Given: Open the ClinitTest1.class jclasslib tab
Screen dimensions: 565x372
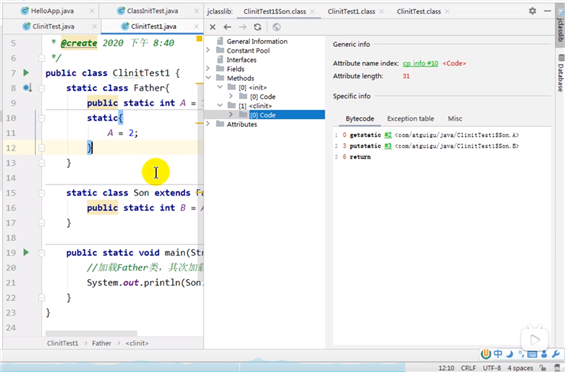Looking at the screenshot, I should [351, 12].
